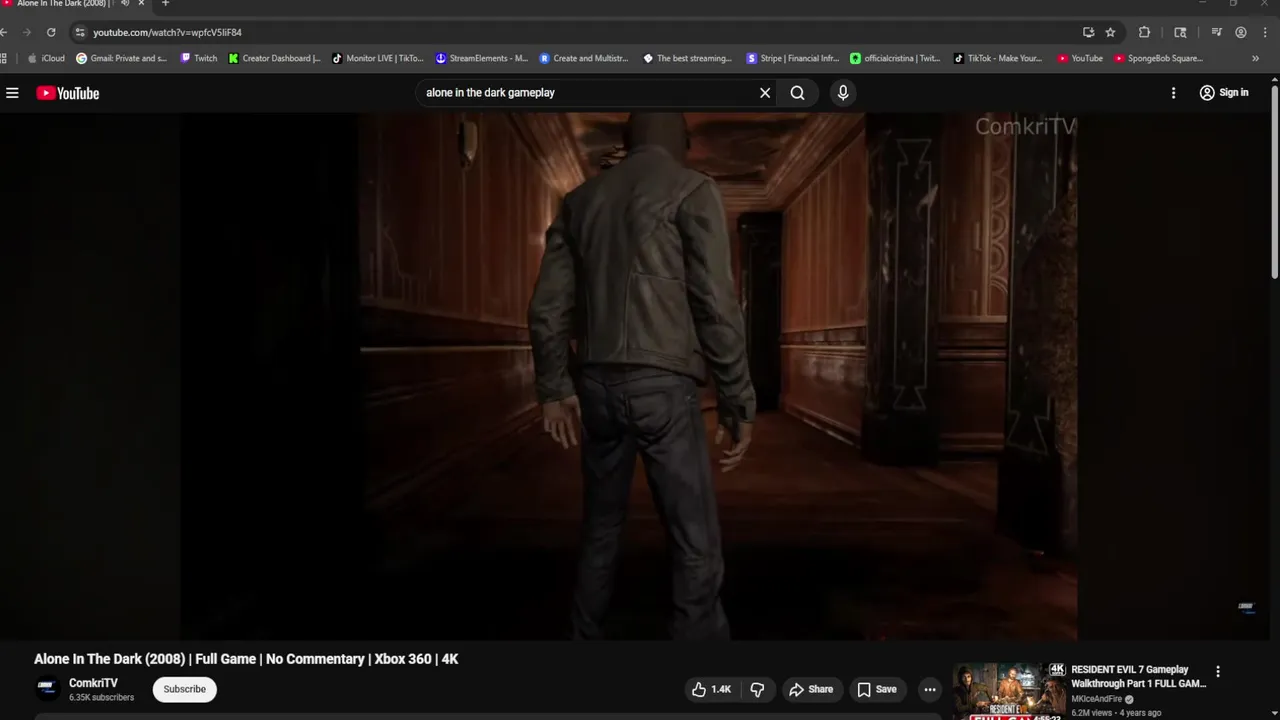View site information icon in the address bar

(80, 32)
